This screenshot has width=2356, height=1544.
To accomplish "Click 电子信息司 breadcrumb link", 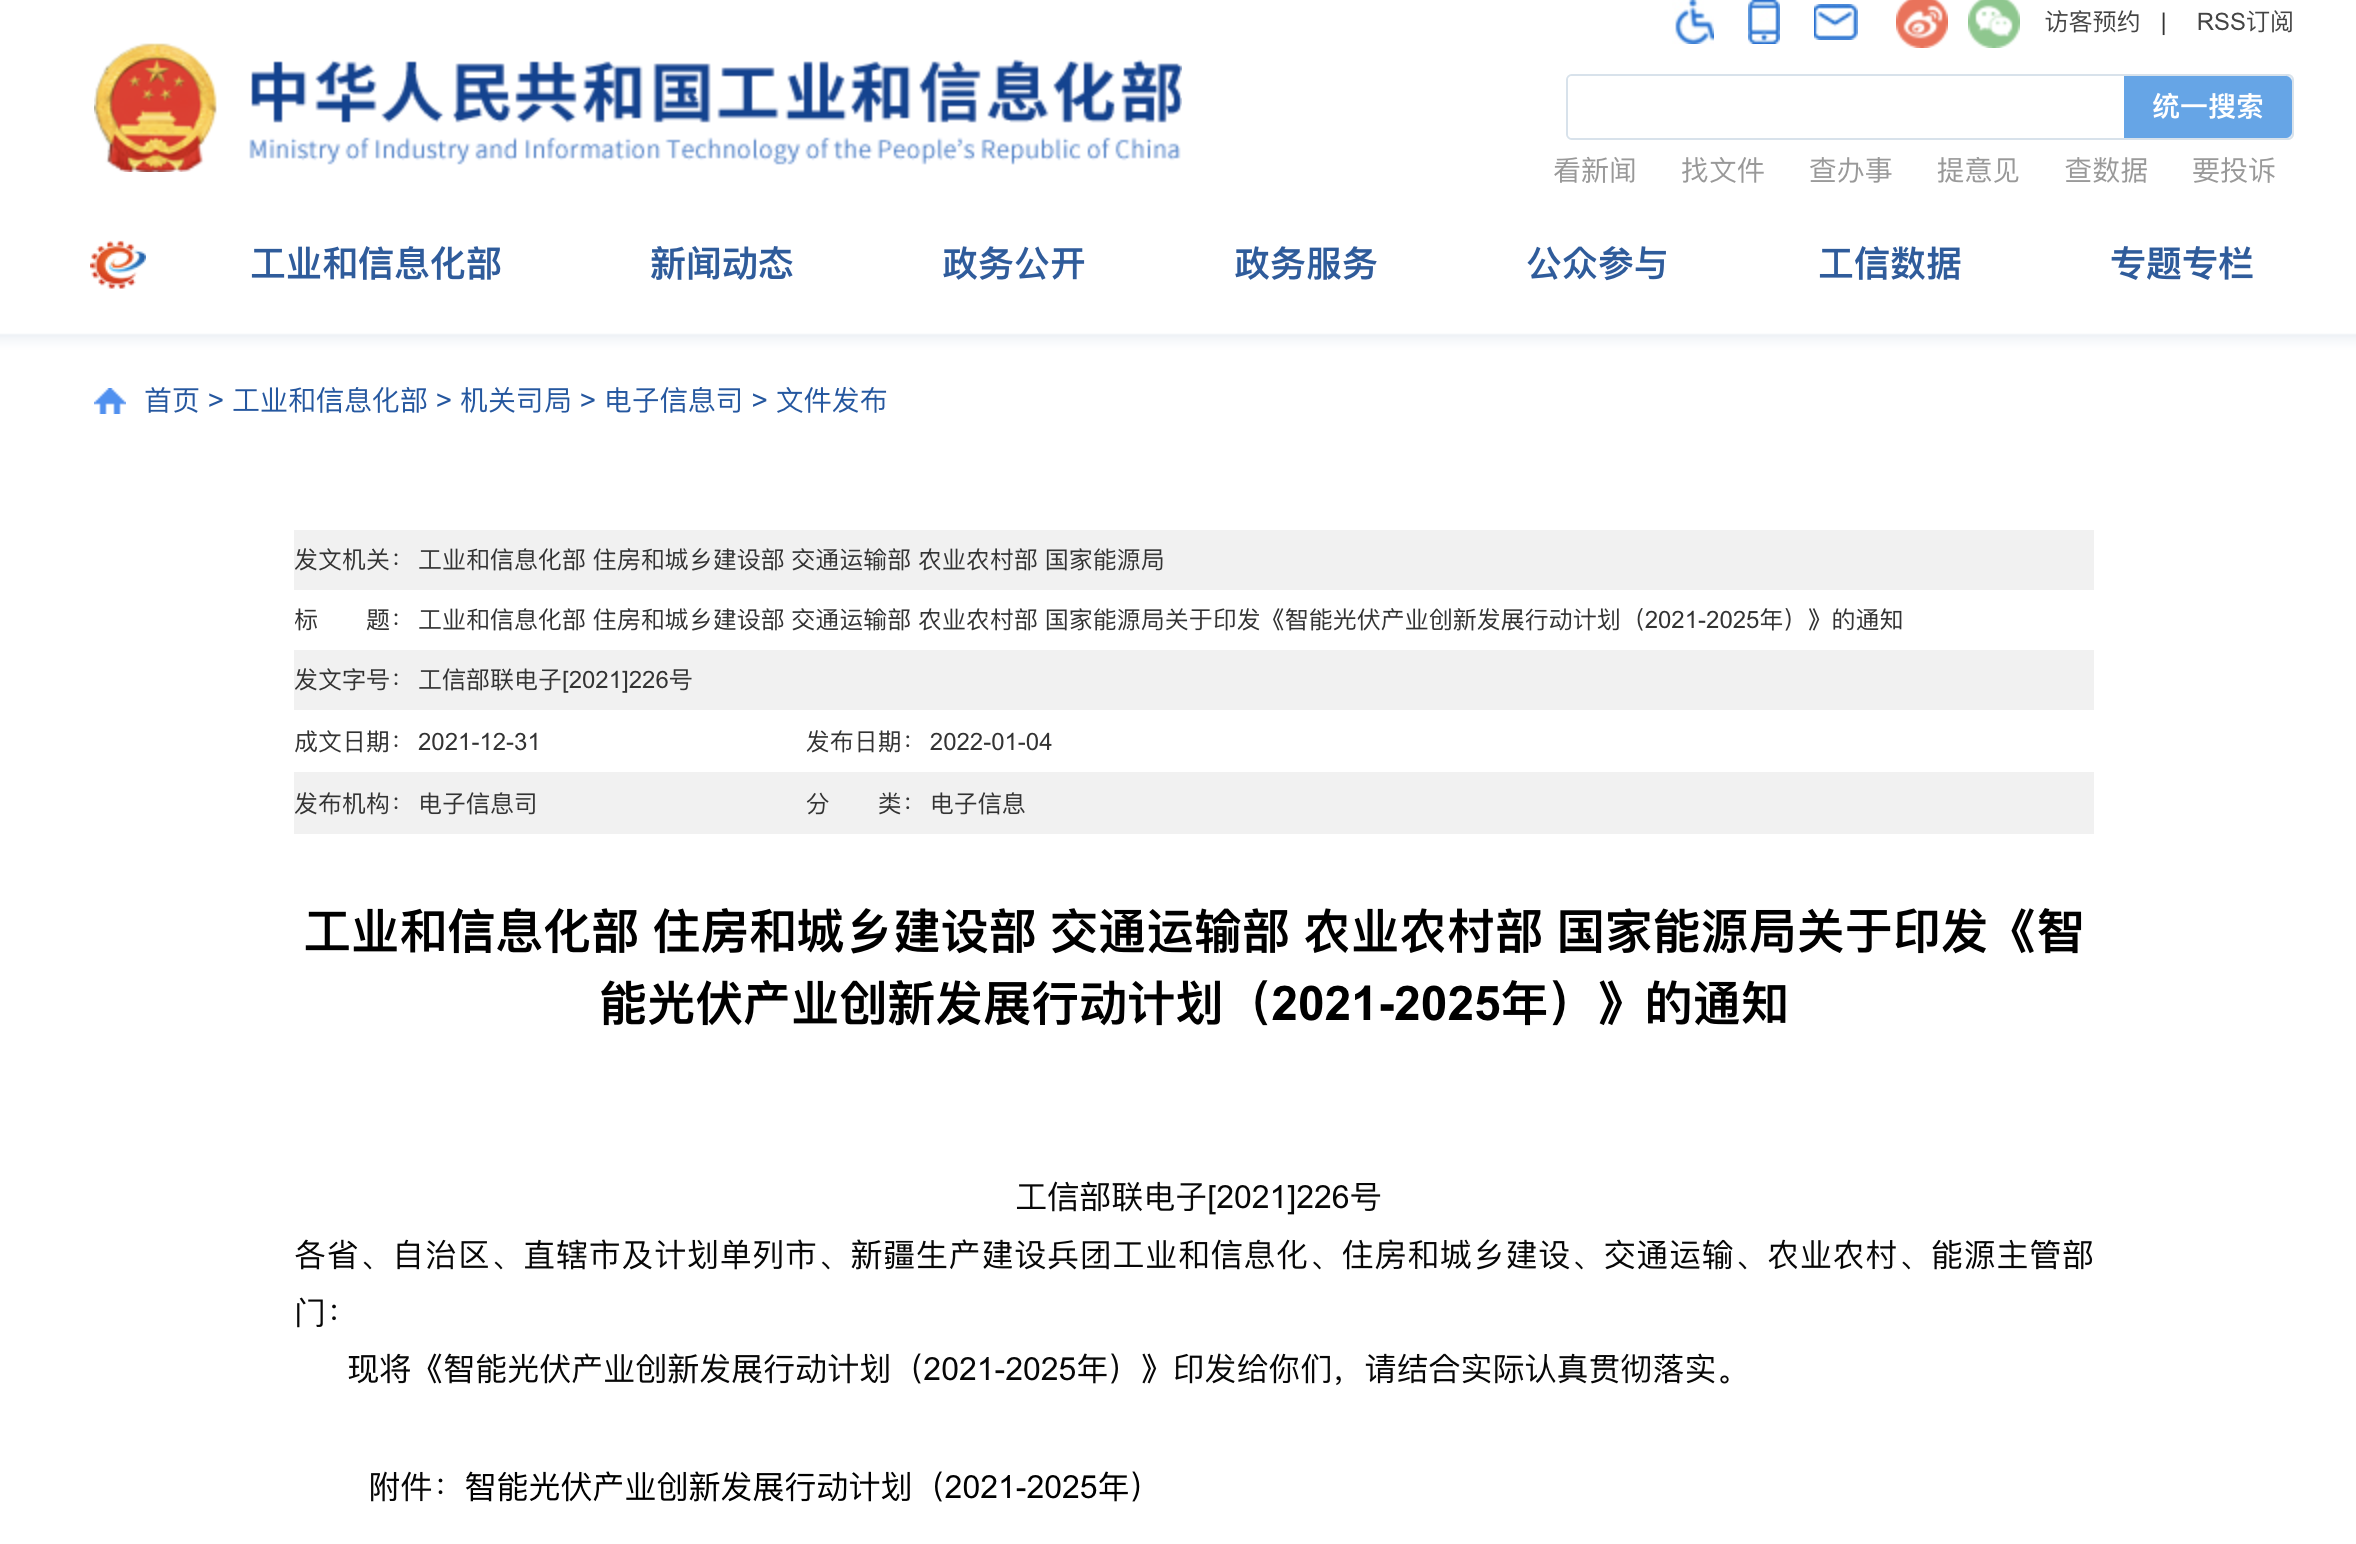I will click(x=674, y=401).
